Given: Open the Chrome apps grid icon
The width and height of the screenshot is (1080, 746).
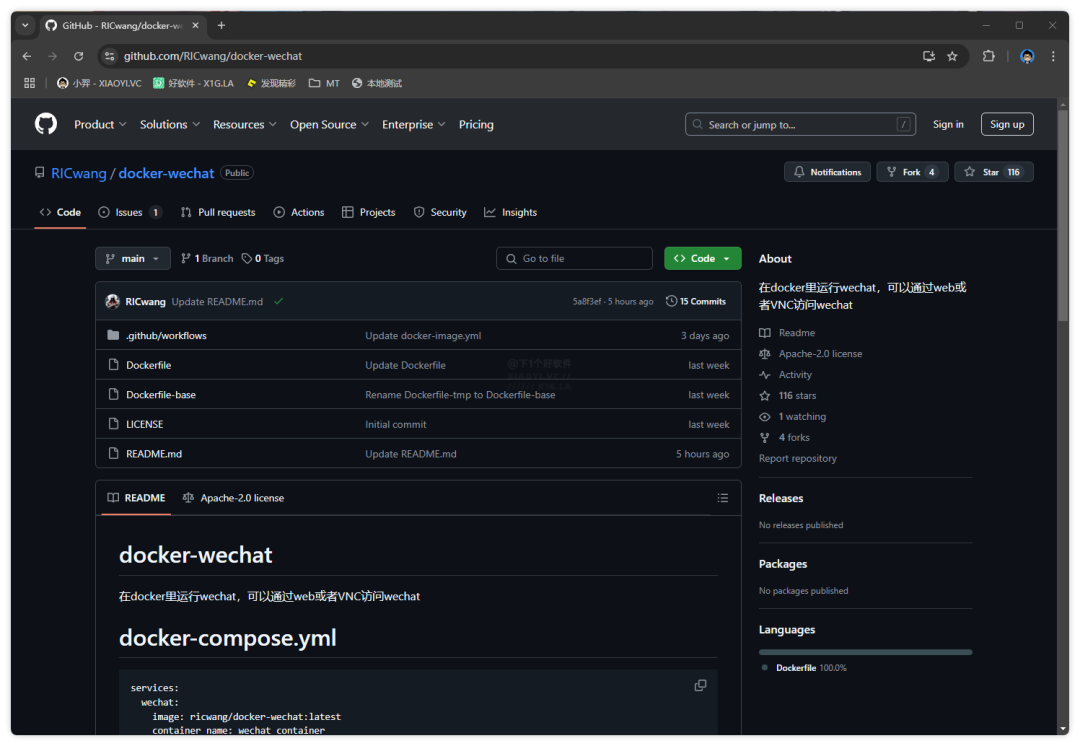Looking at the screenshot, I should [29, 83].
